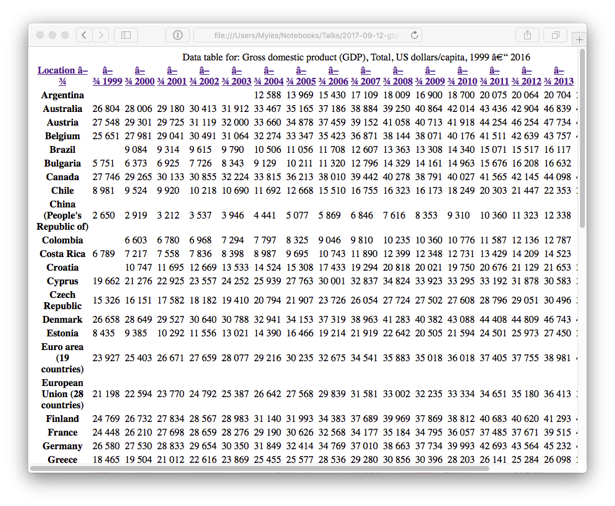
Task: Open the Share menu
Action: tap(527, 35)
